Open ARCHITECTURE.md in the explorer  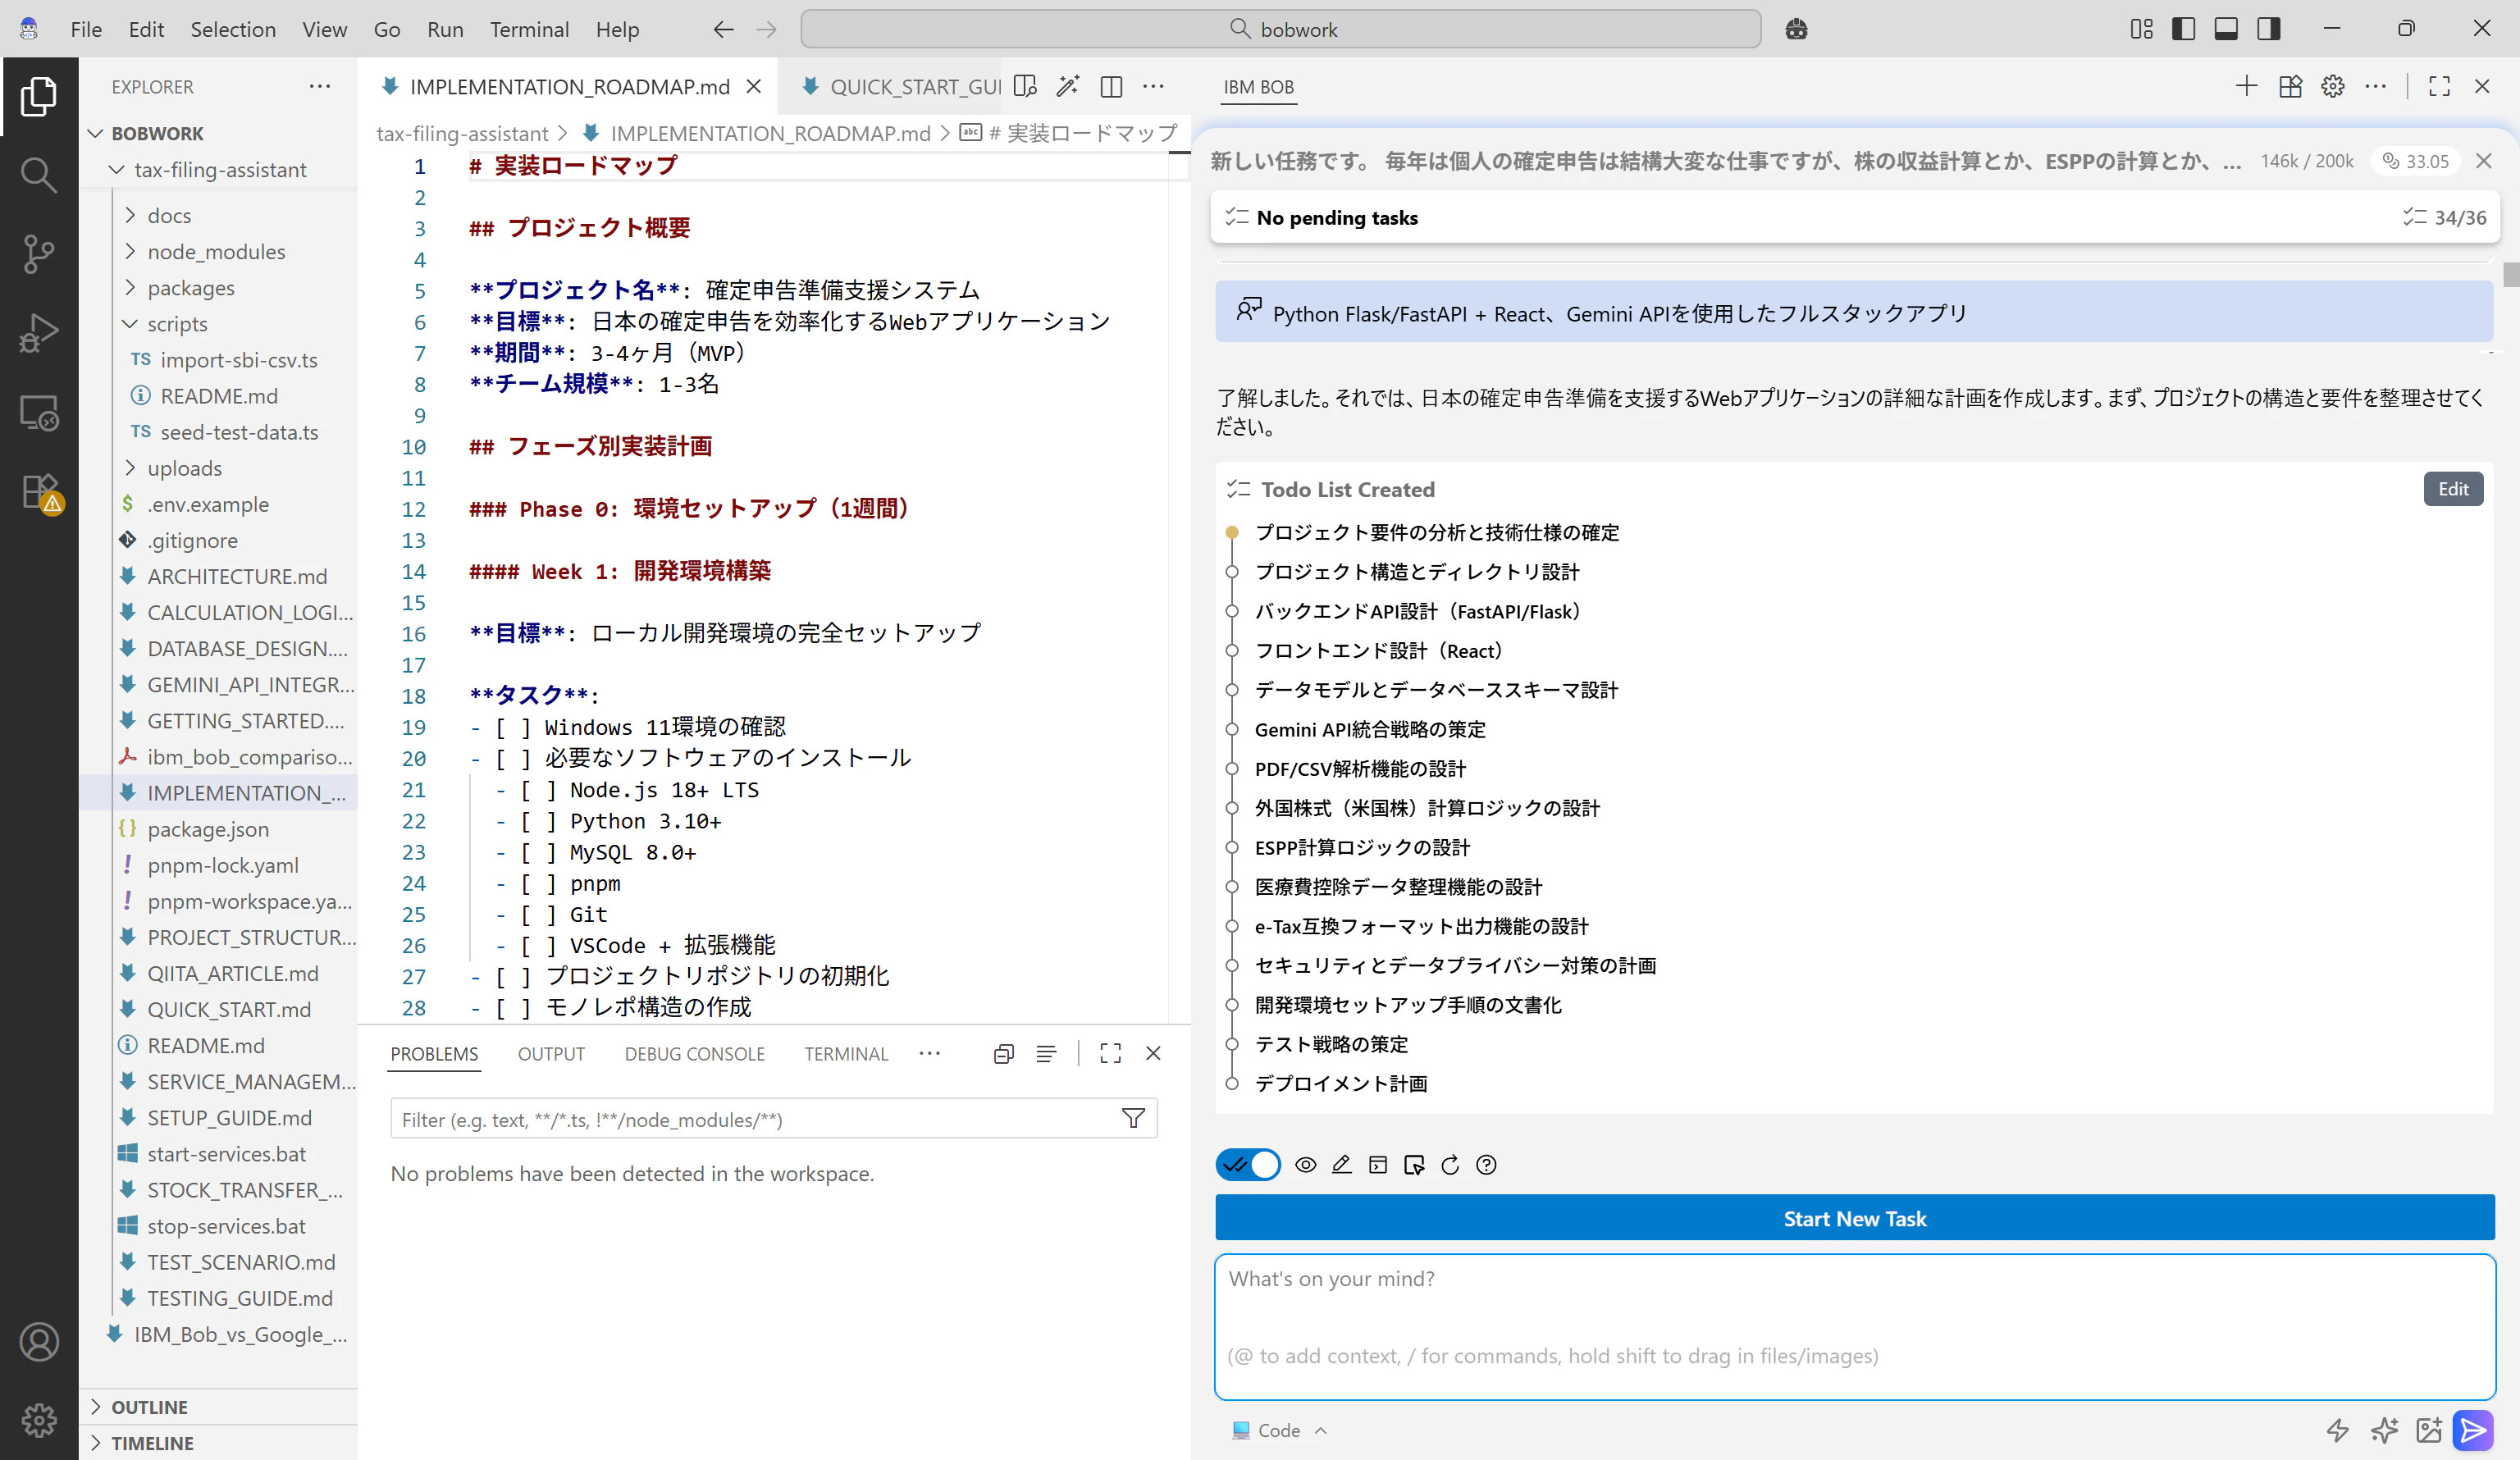pos(237,576)
